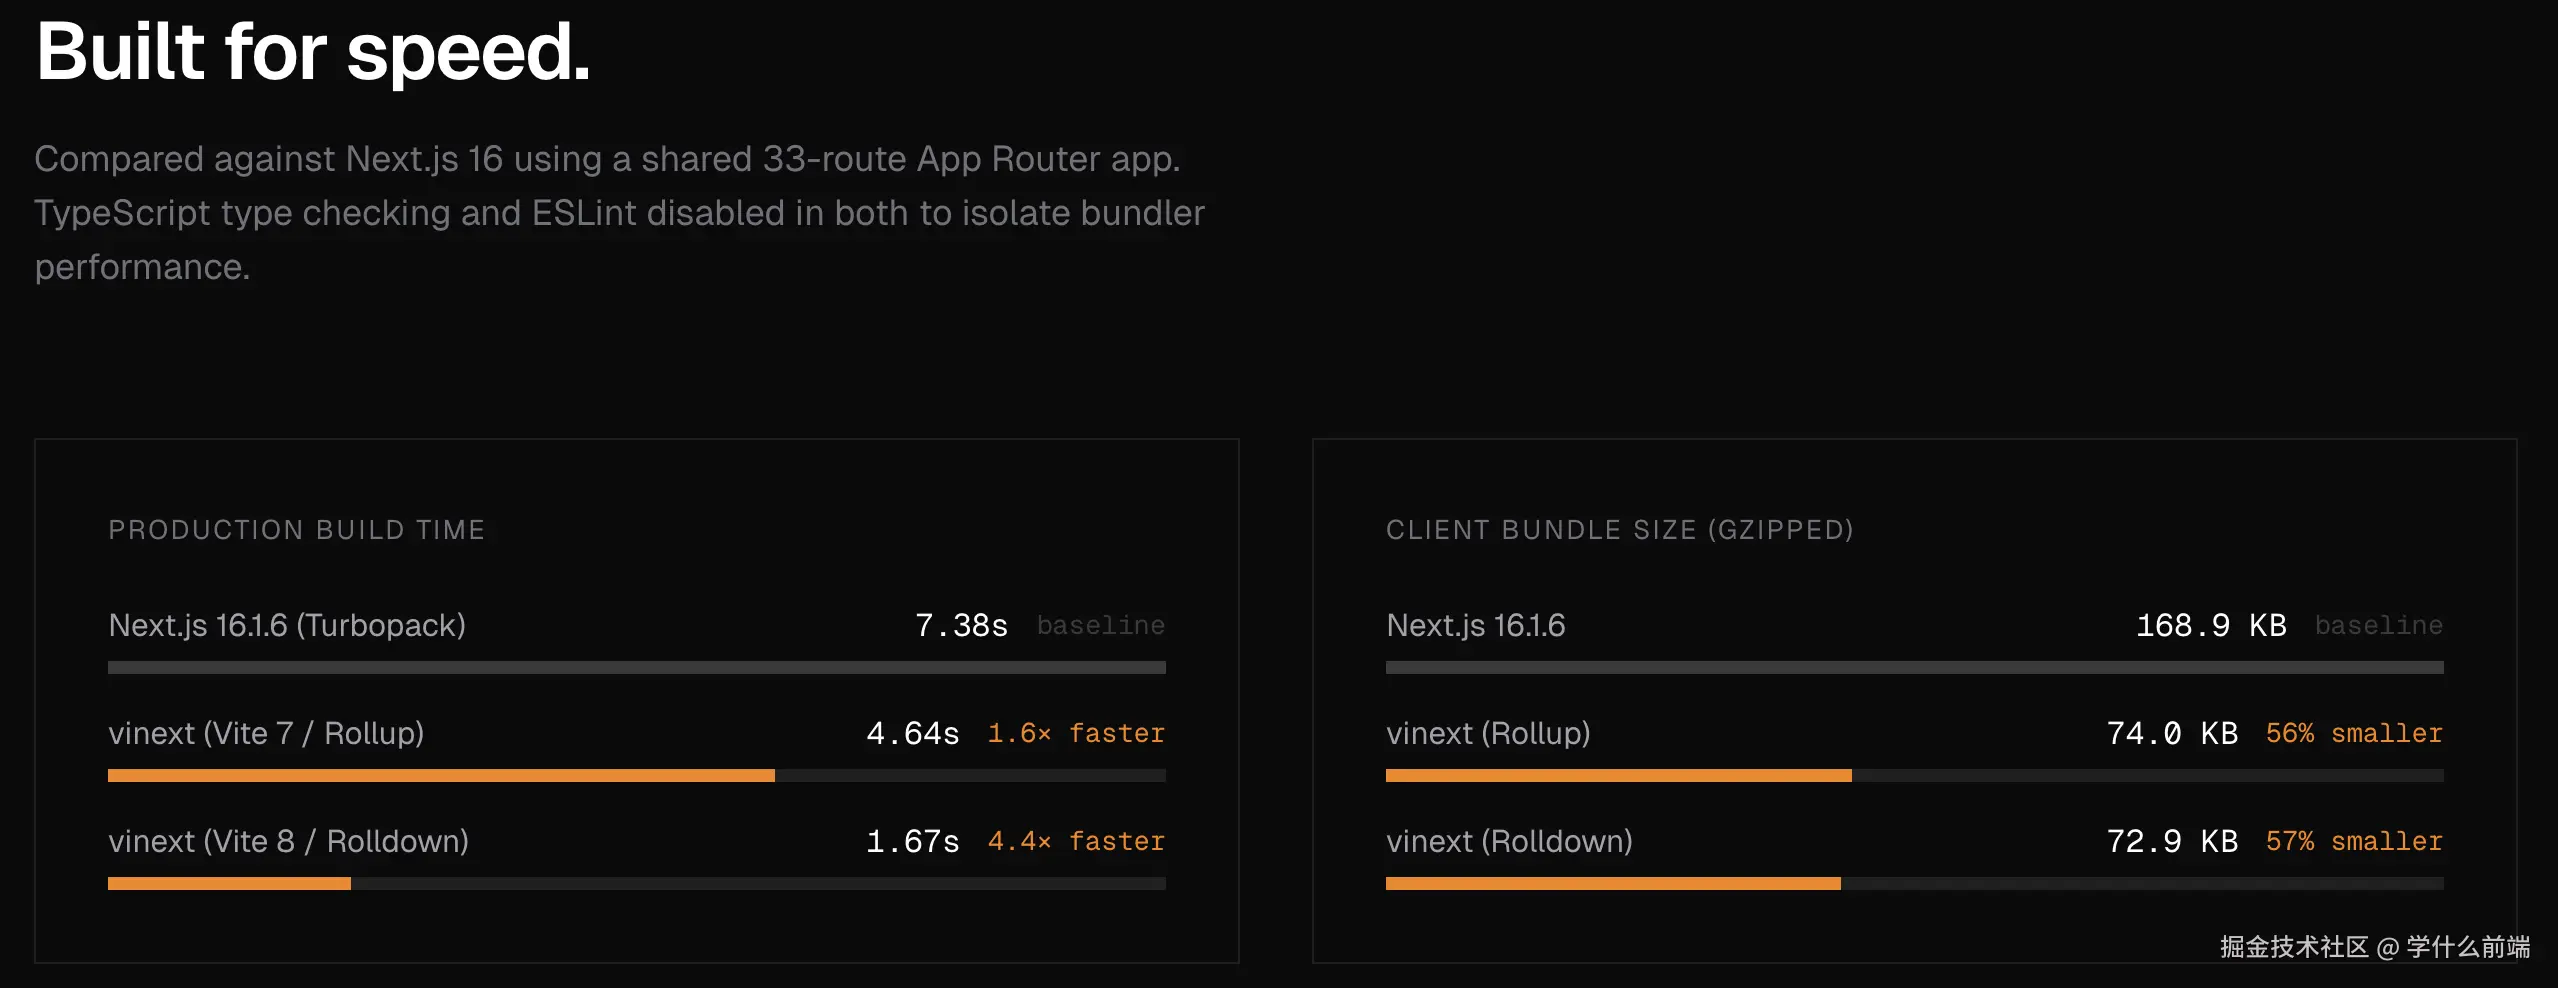Click the orange vinext (Rollup) bundle-size bar

pyautogui.click(x=1618, y=775)
